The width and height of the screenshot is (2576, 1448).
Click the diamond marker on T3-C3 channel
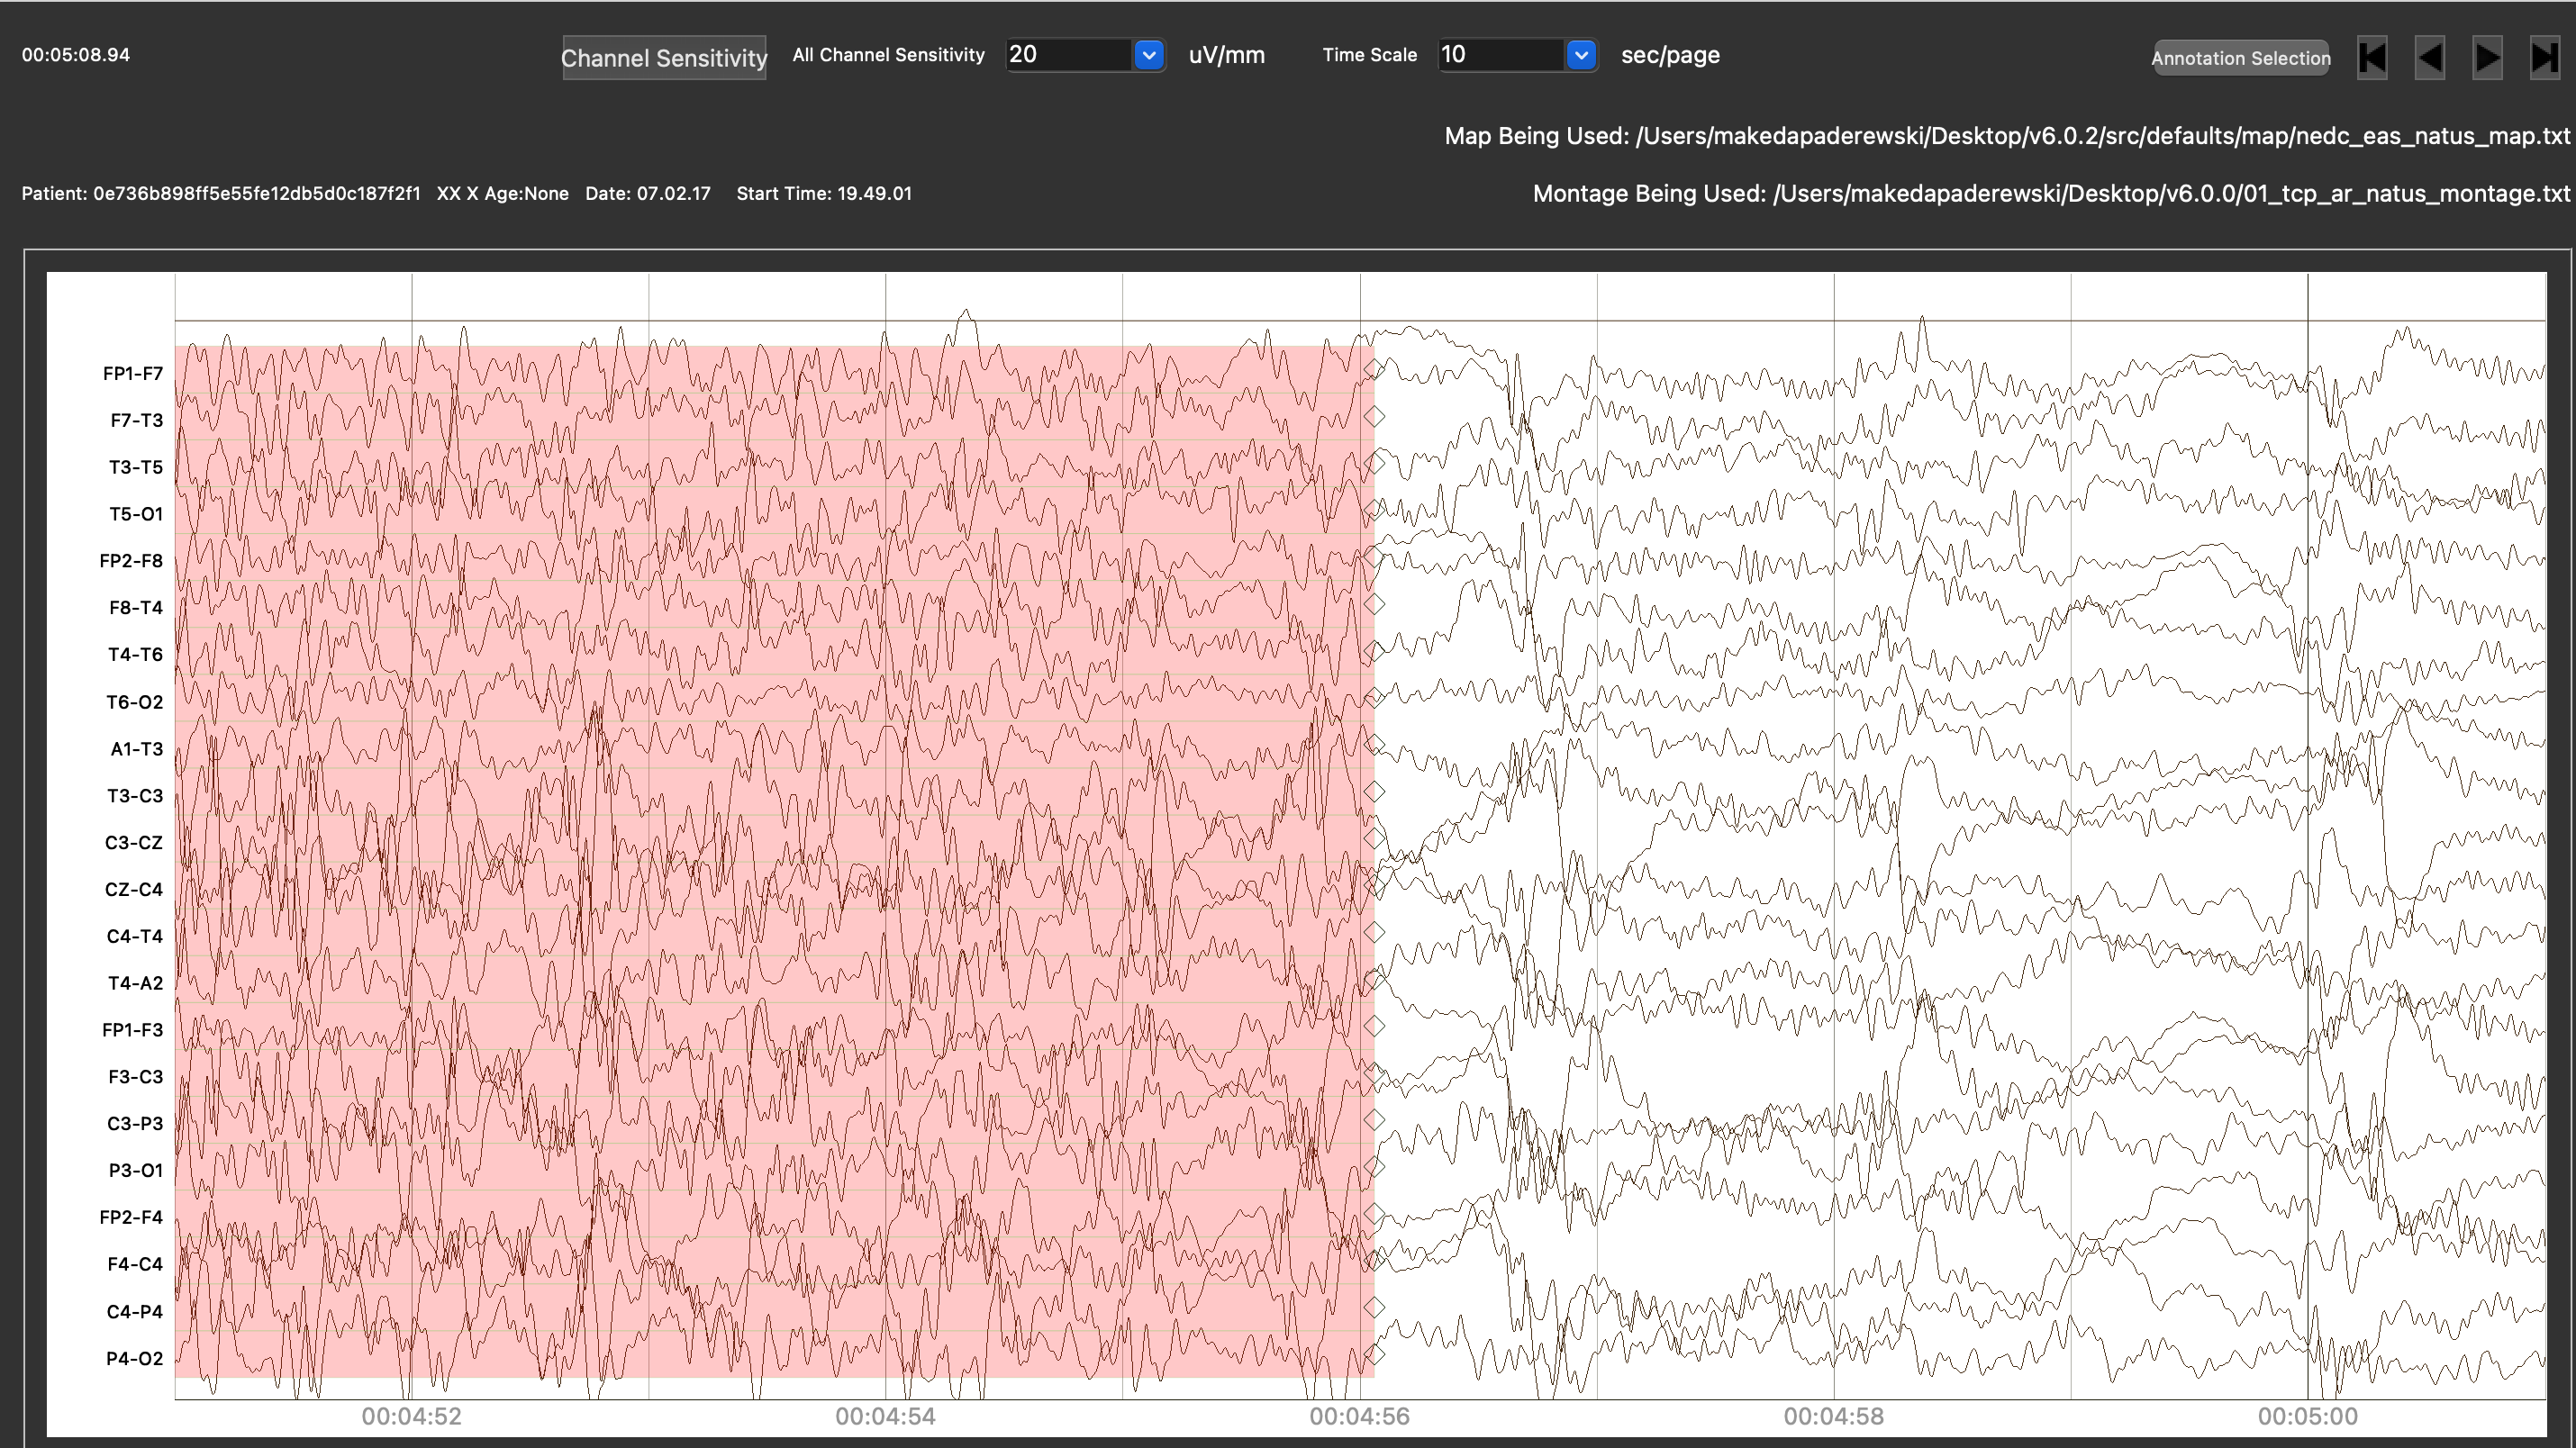coord(1375,791)
